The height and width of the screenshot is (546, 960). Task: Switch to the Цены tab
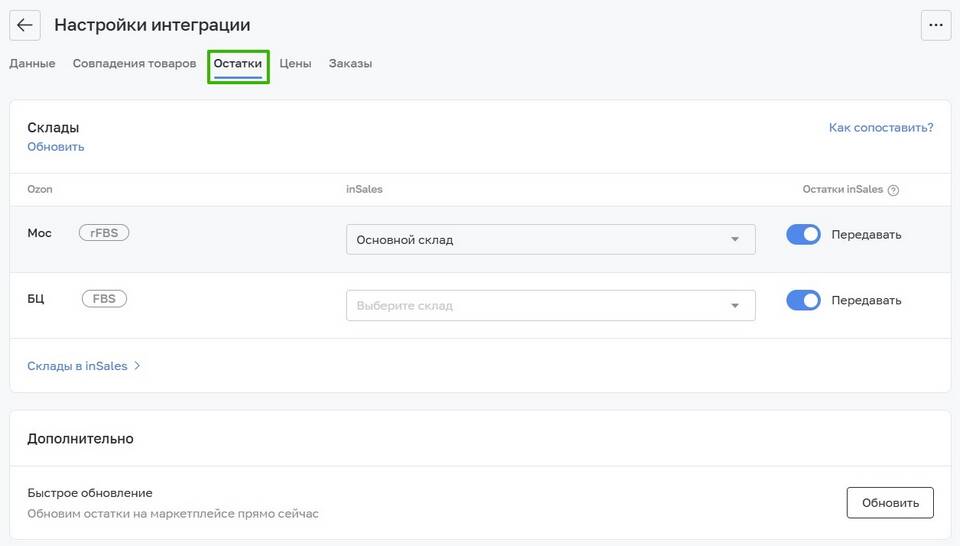point(295,64)
